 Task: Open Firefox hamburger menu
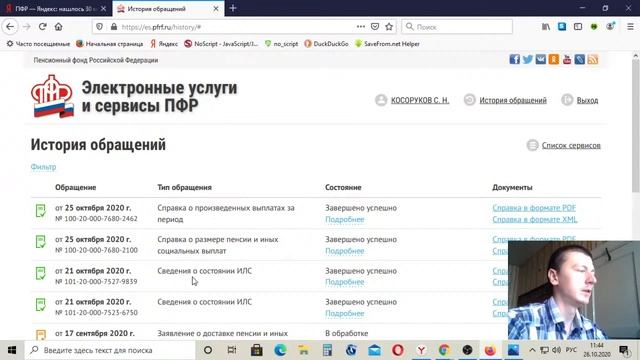tap(630, 27)
